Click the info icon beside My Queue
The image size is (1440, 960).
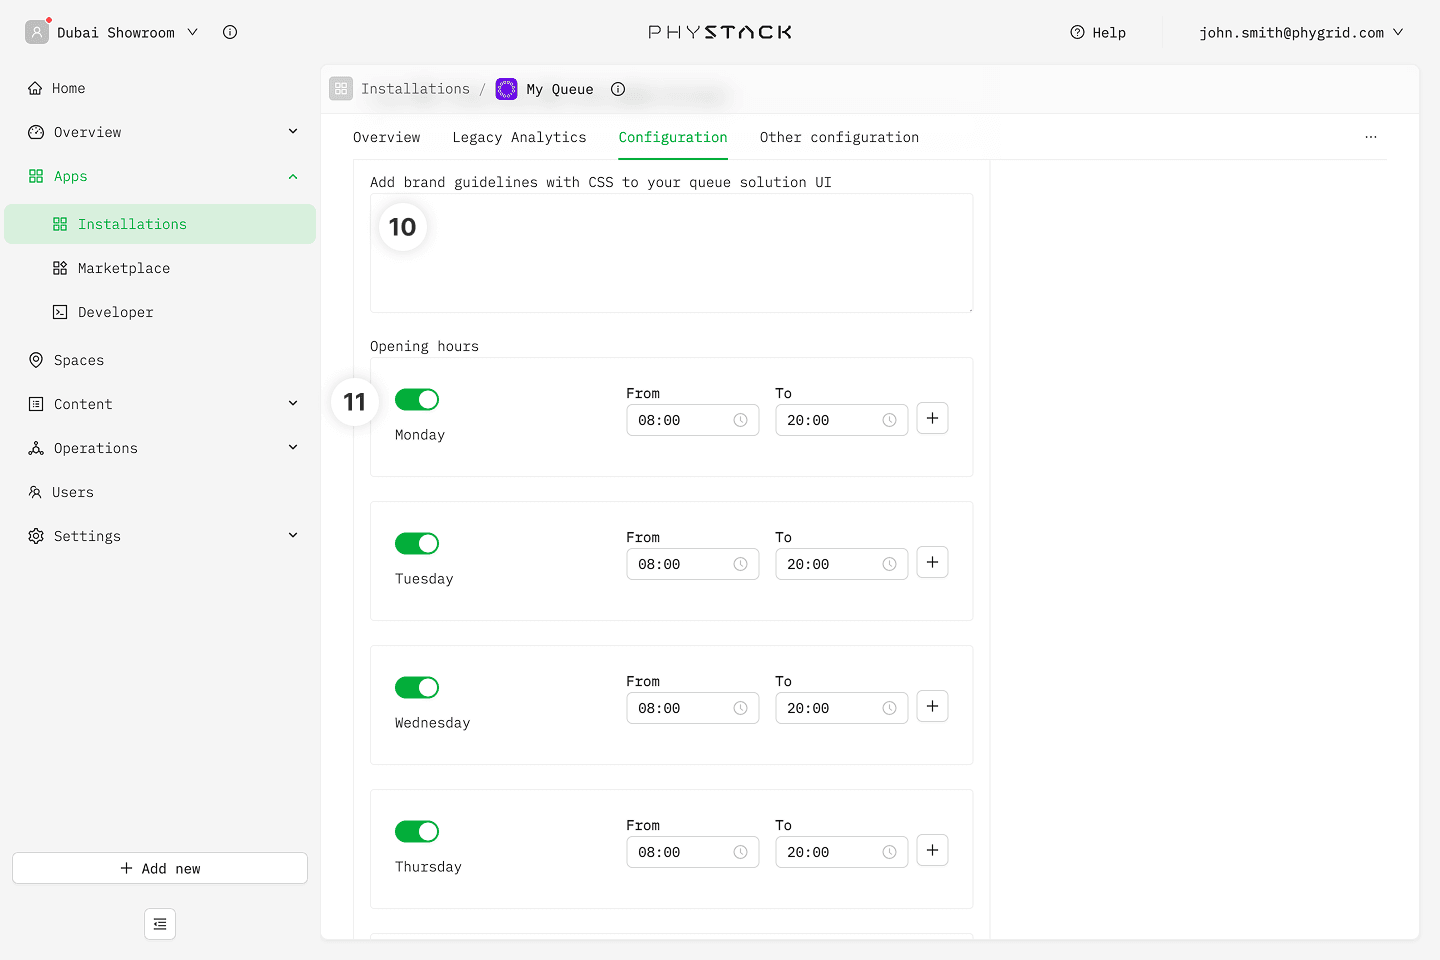pos(618,89)
